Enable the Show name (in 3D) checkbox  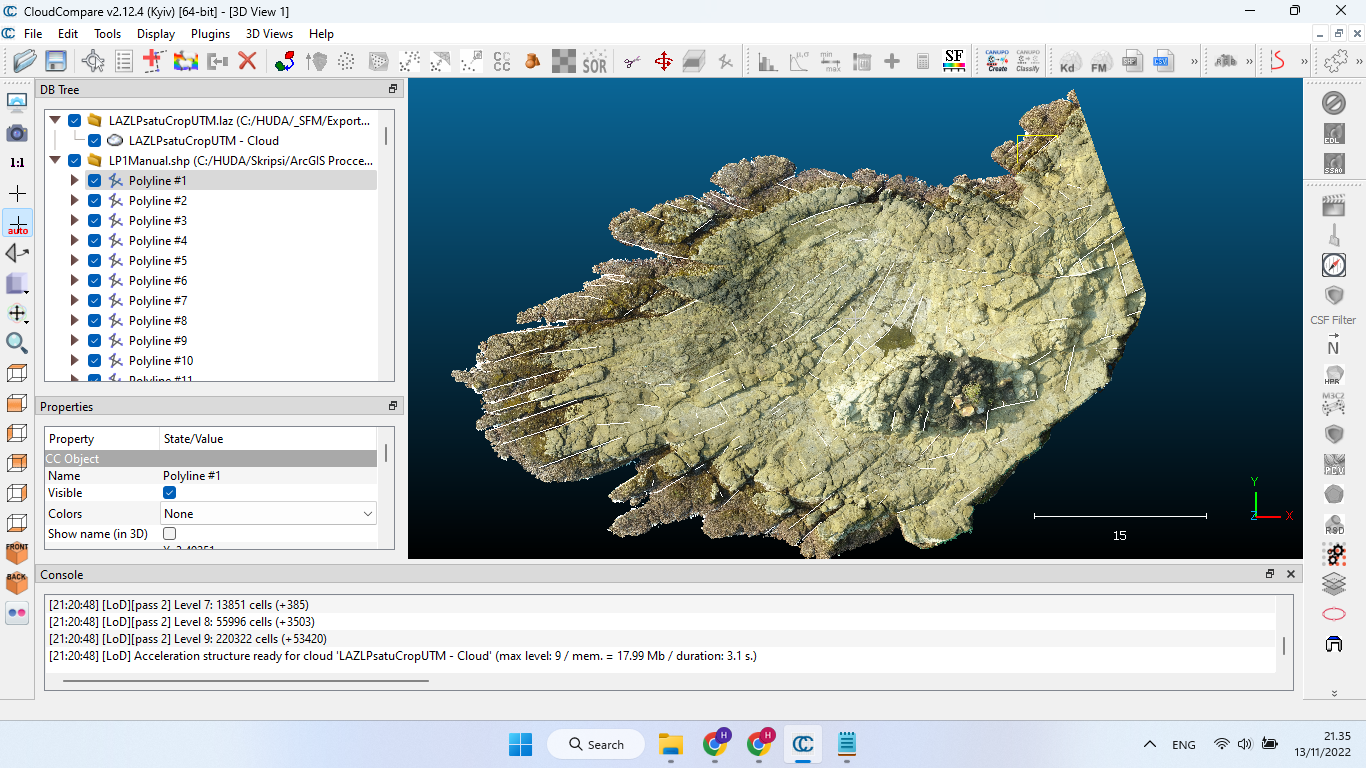[x=169, y=533]
